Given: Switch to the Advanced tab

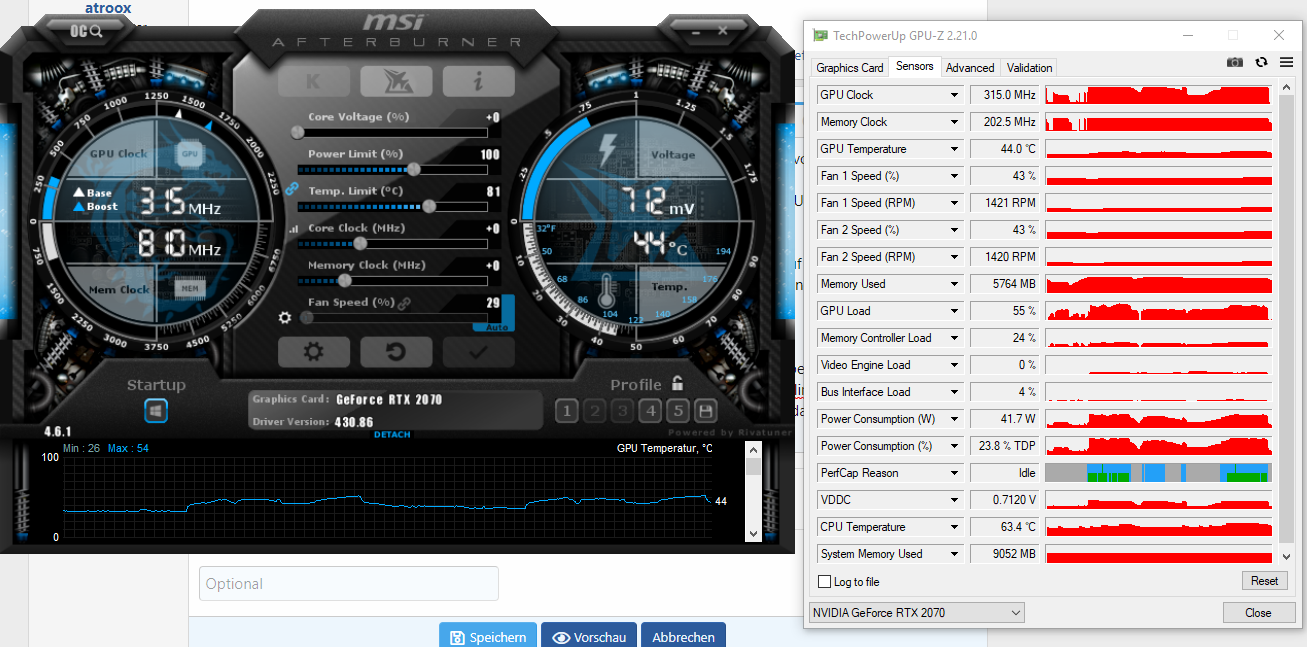Looking at the screenshot, I should coord(970,68).
